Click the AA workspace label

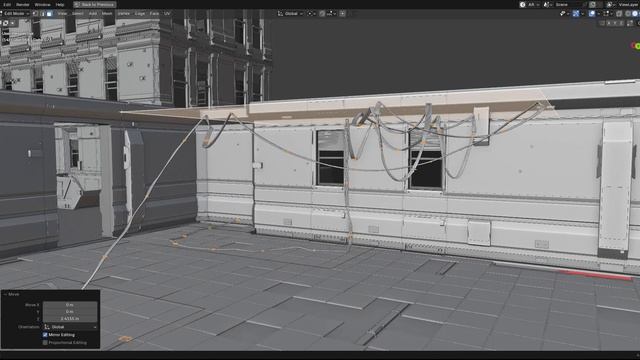pyautogui.click(x=531, y=4)
